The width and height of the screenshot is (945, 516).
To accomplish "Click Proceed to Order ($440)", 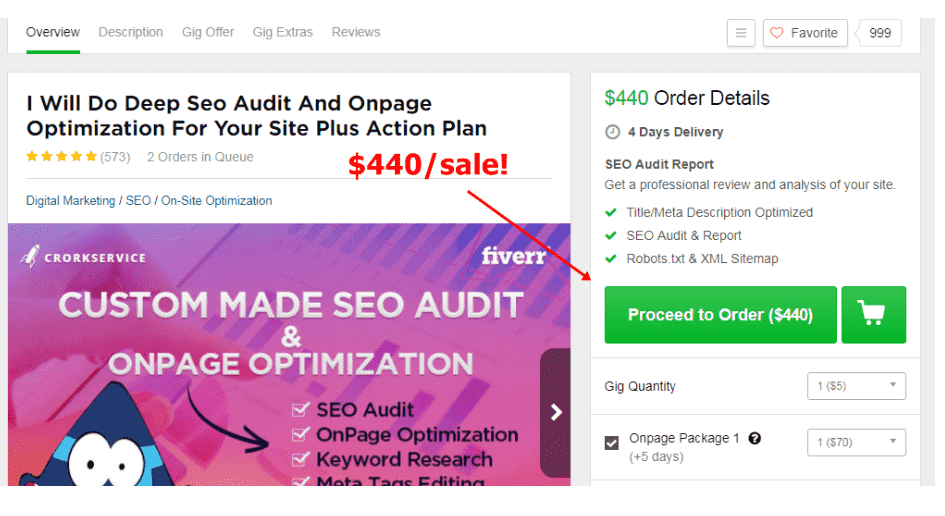I will 720,315.
